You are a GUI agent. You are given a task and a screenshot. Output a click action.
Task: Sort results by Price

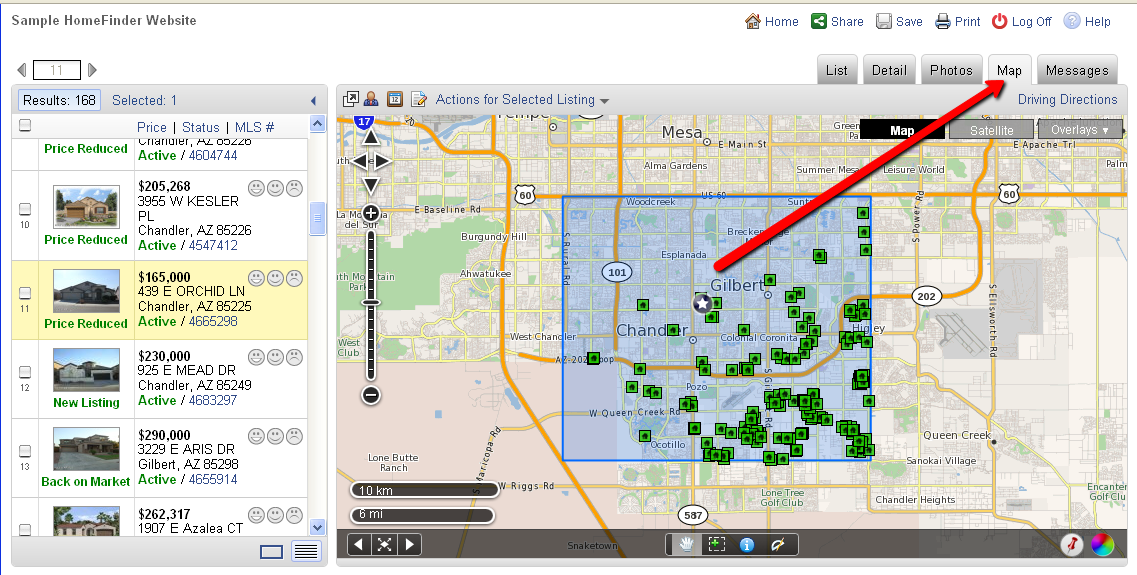pyautogui.click(x=152, y=127)
